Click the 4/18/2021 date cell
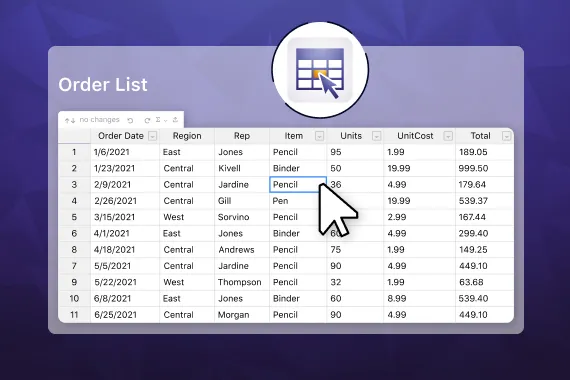This screenshot has width=570, height=380. [x=125, y=250]
